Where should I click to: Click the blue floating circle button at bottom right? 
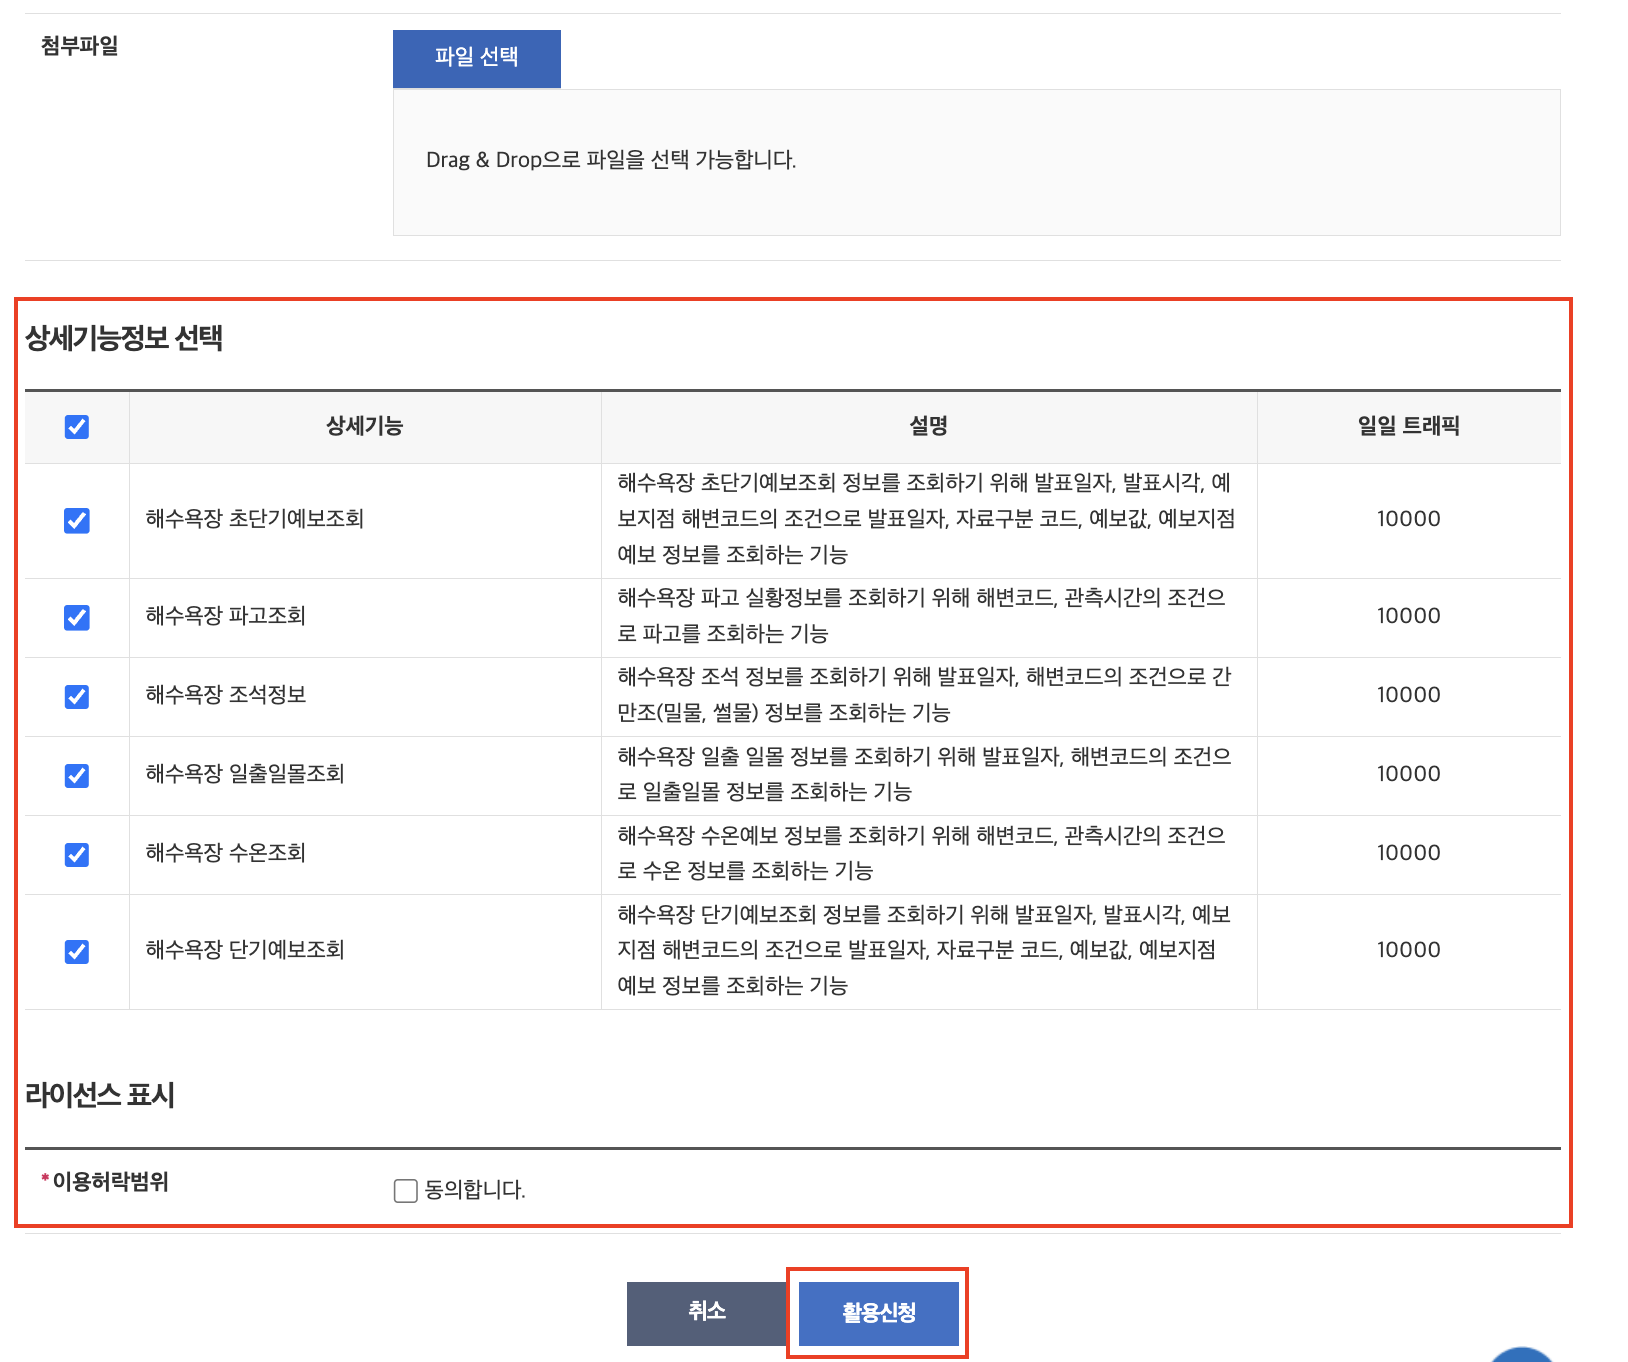1521,1355
